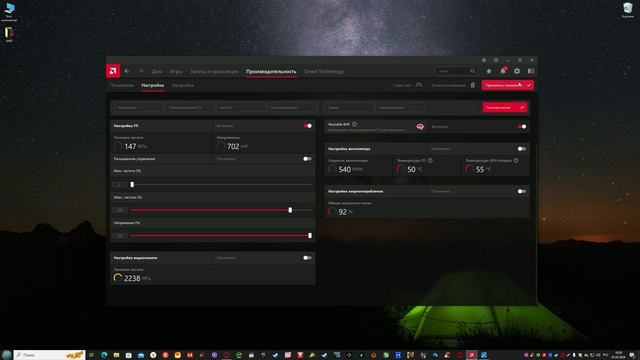Image resolution: width=640 pixels, height=360 pixels.
Task: Click the search field in AMD Software
Action: (456, 71)
